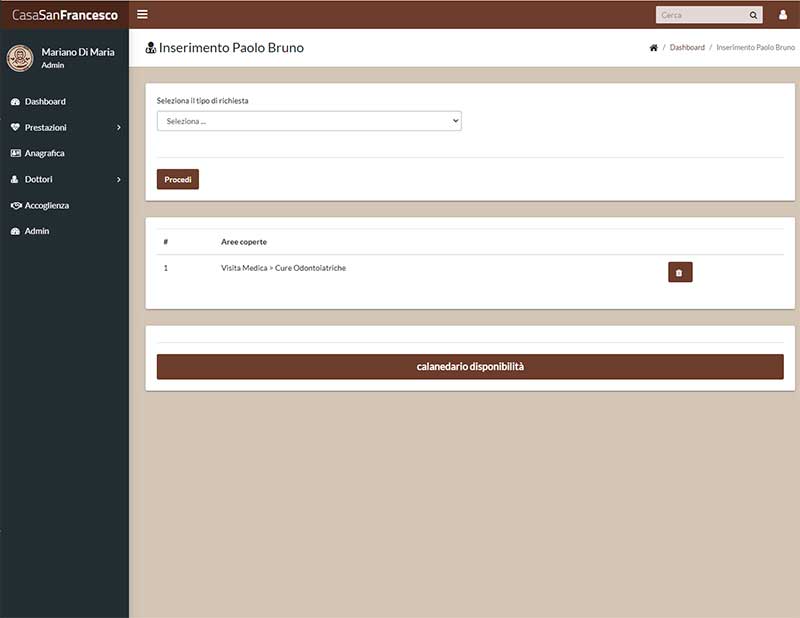Click the 'Visita Medica > Cure Odontoiatriche' text
800x618 pixels.
tap(283, 268)
